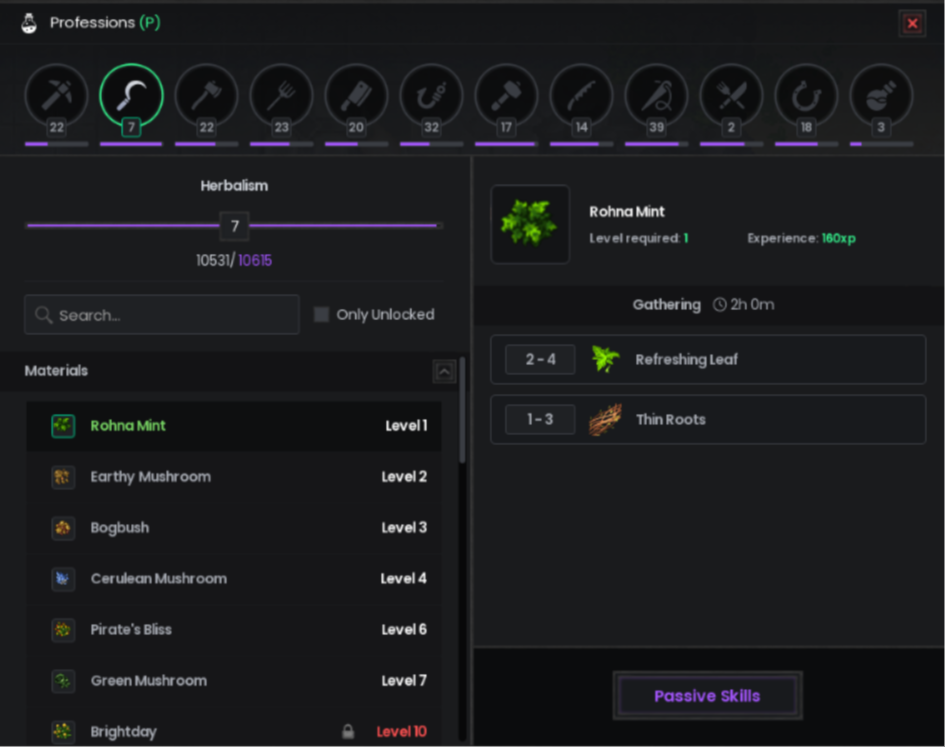Open the Cooking fork and knife icon
The width and height of the screenshot is (945, 747).
tap(731, 95)
